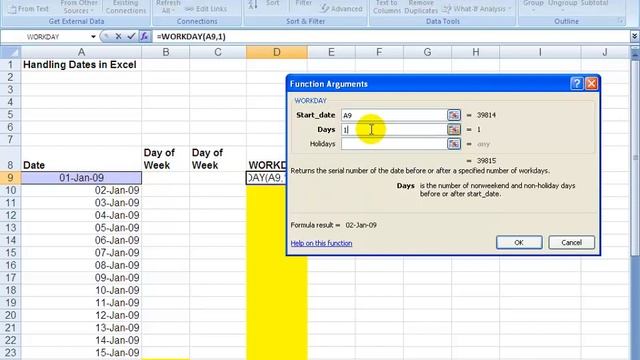Click cell with 10-Jan-09
This screenshot has width=640, height=360.
[x=81, y=290]
